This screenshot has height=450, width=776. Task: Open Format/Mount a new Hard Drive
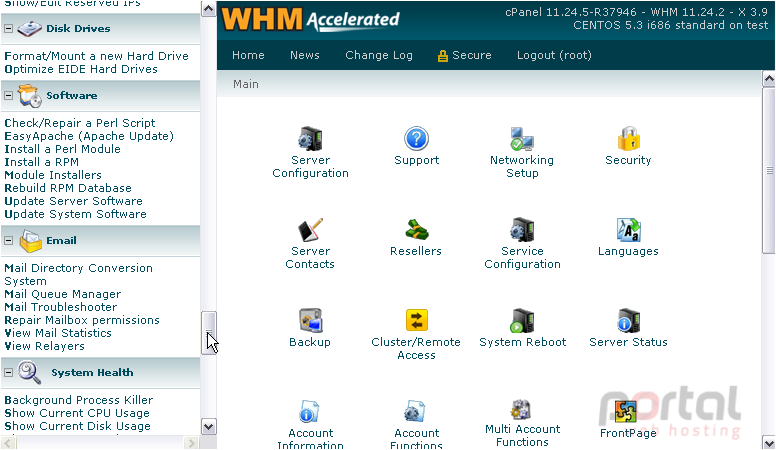click(x=97, y=56)
